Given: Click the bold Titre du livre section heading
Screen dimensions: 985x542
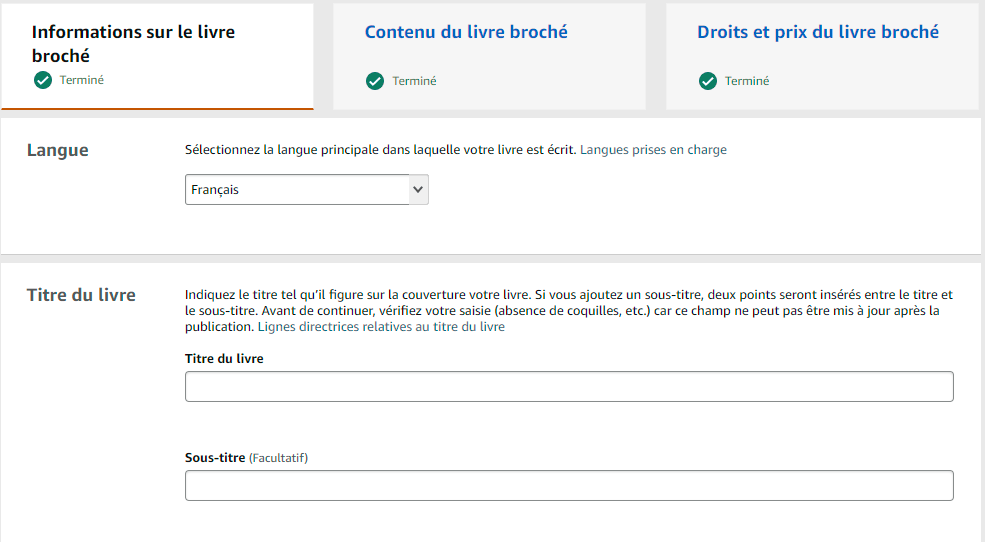Looking at the screenshot, I should pyautogui.click(x=81, y=295).
